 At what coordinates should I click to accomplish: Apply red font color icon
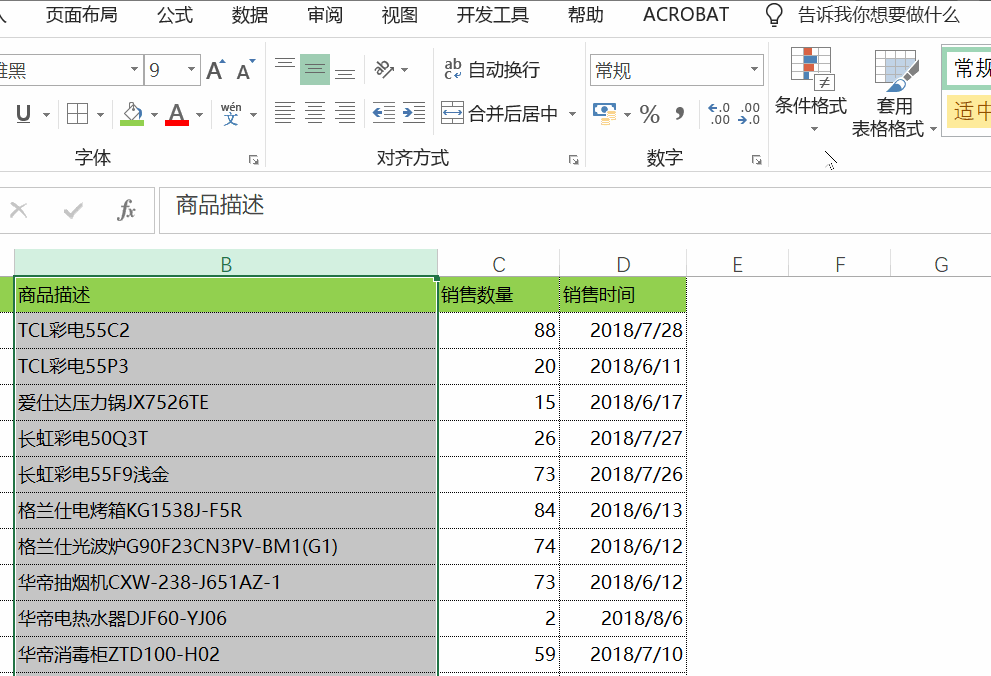tap(177, 114)
